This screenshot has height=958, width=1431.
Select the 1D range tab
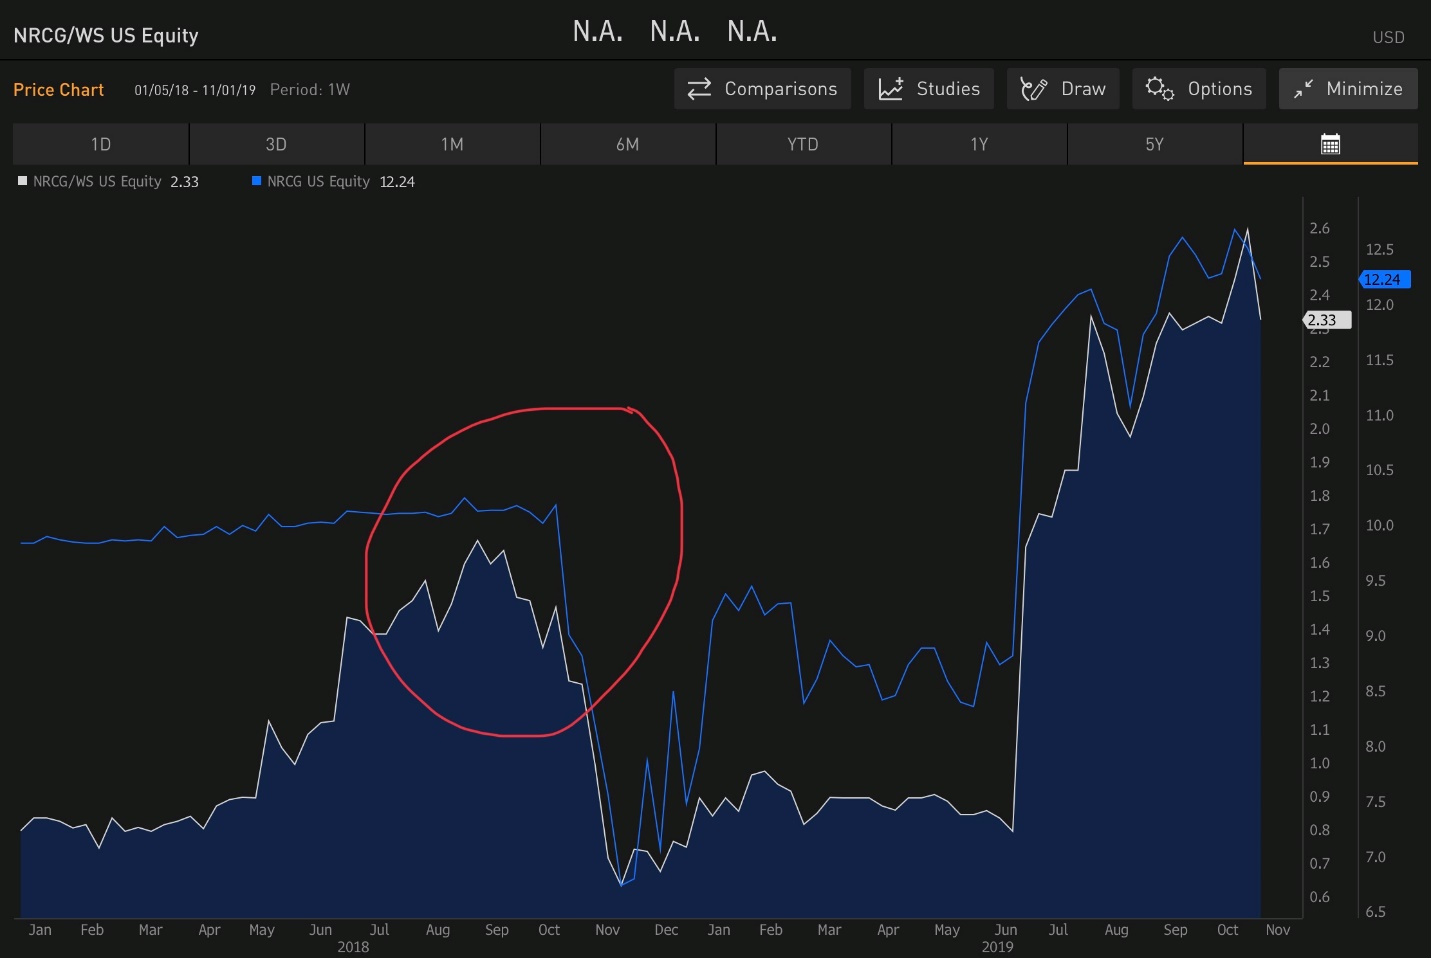pos(101,144)
